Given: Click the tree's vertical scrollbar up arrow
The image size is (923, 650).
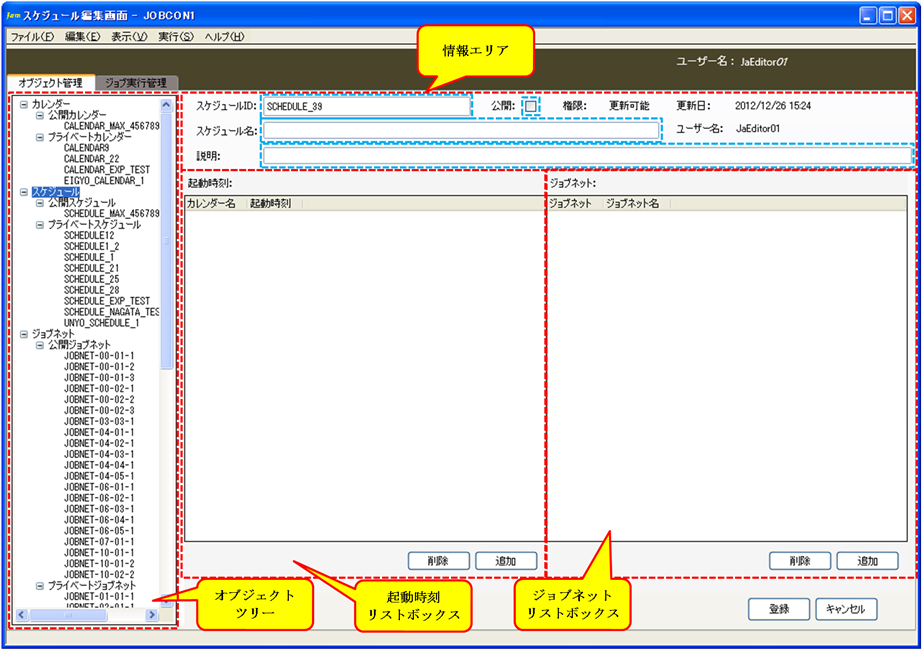Looking at the screenshot, I should 167,103.
